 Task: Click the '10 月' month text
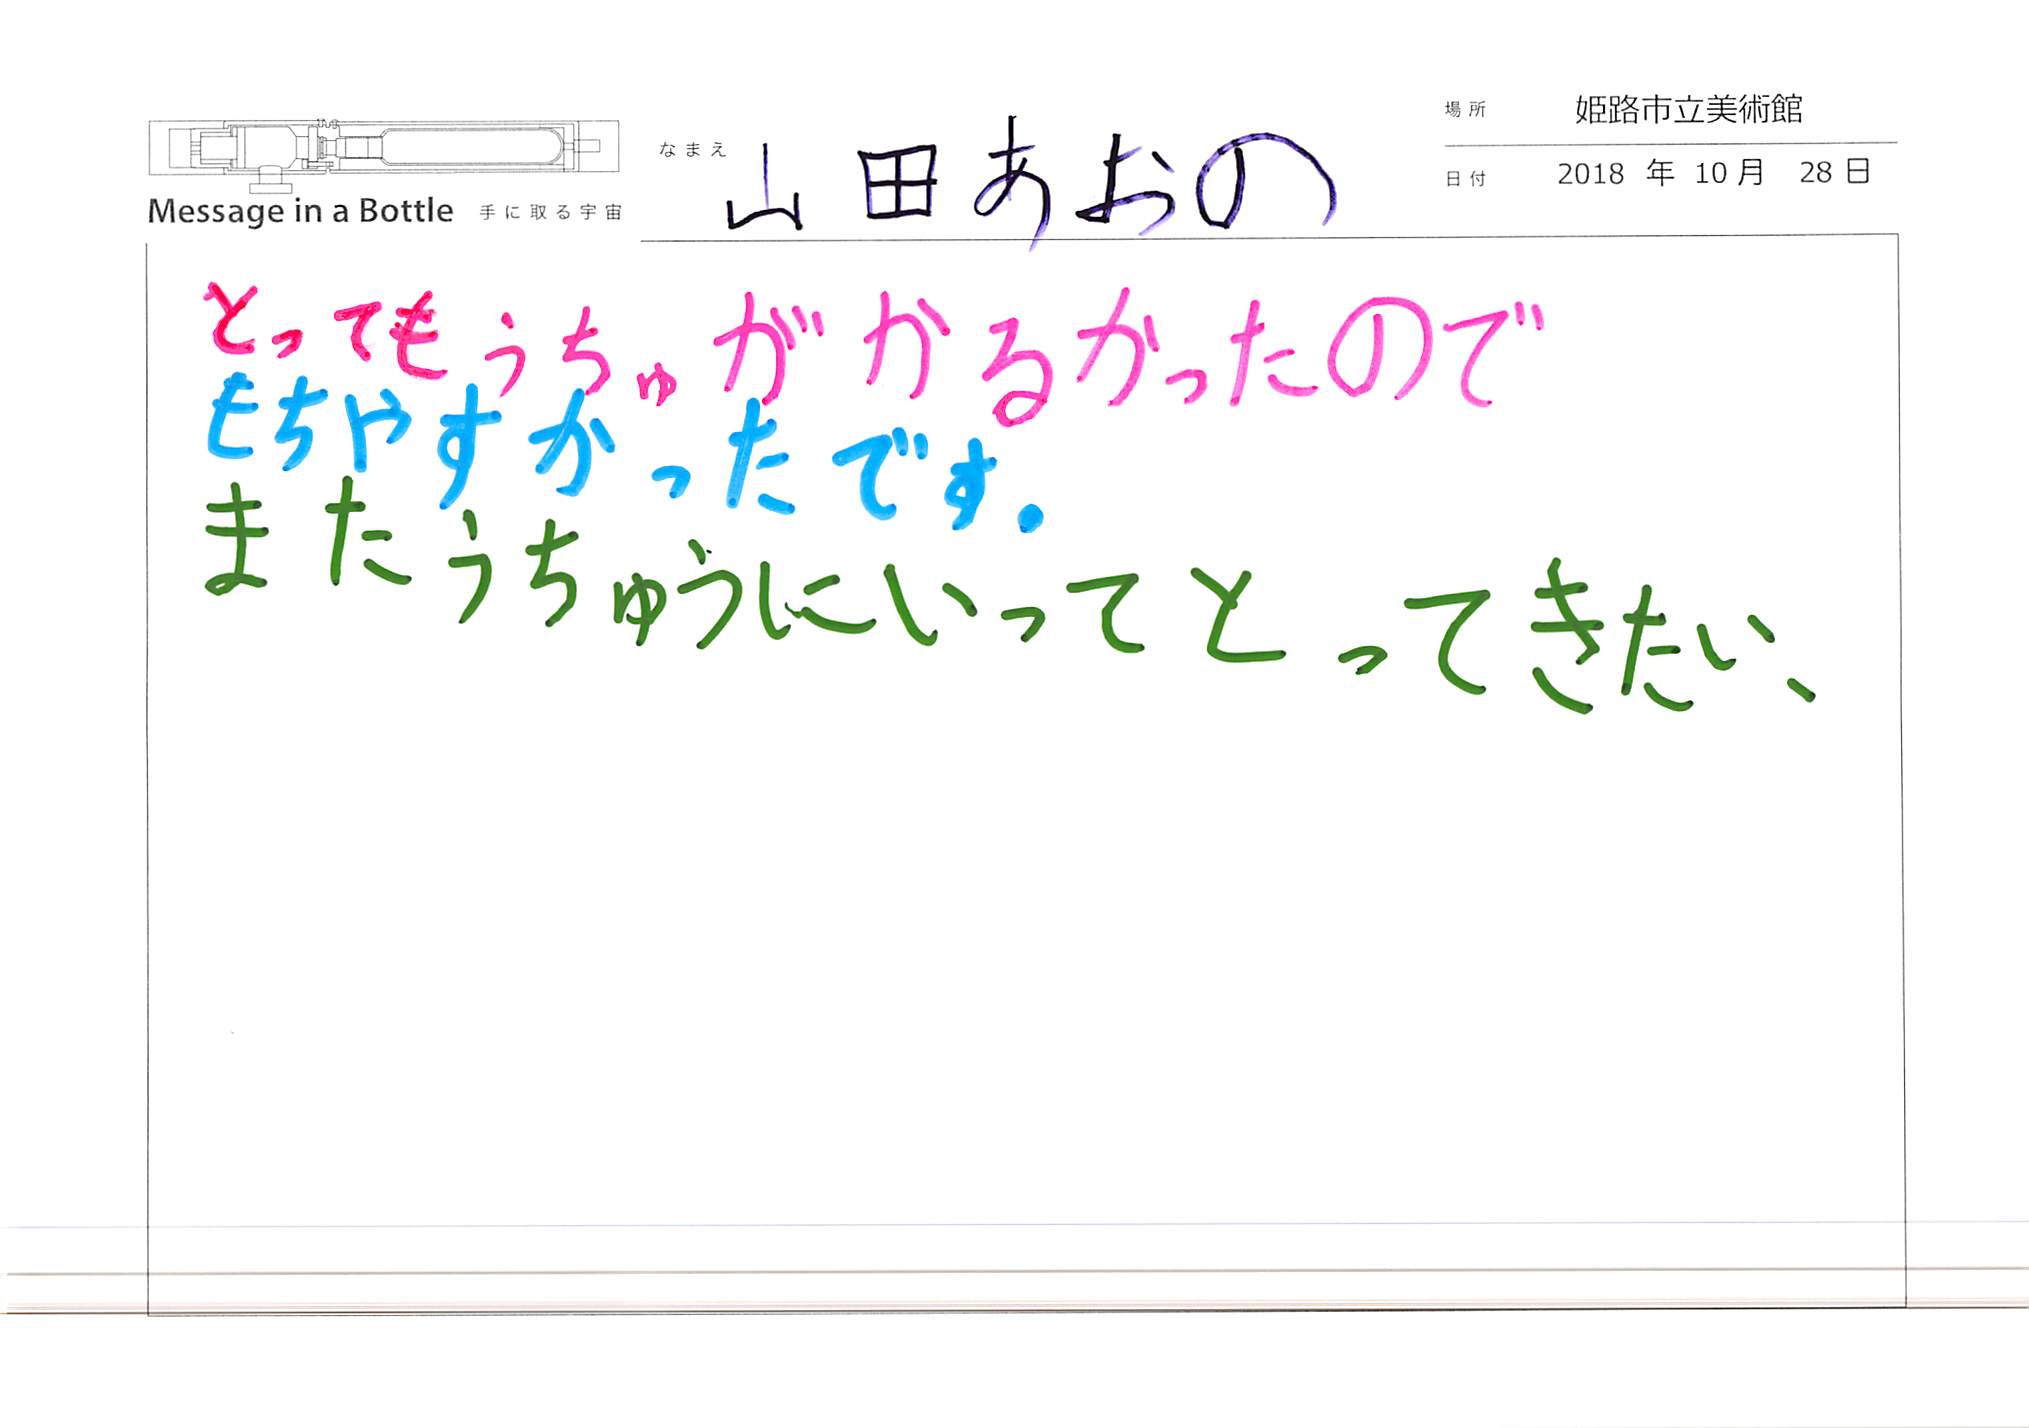[x=1729, y=173]
